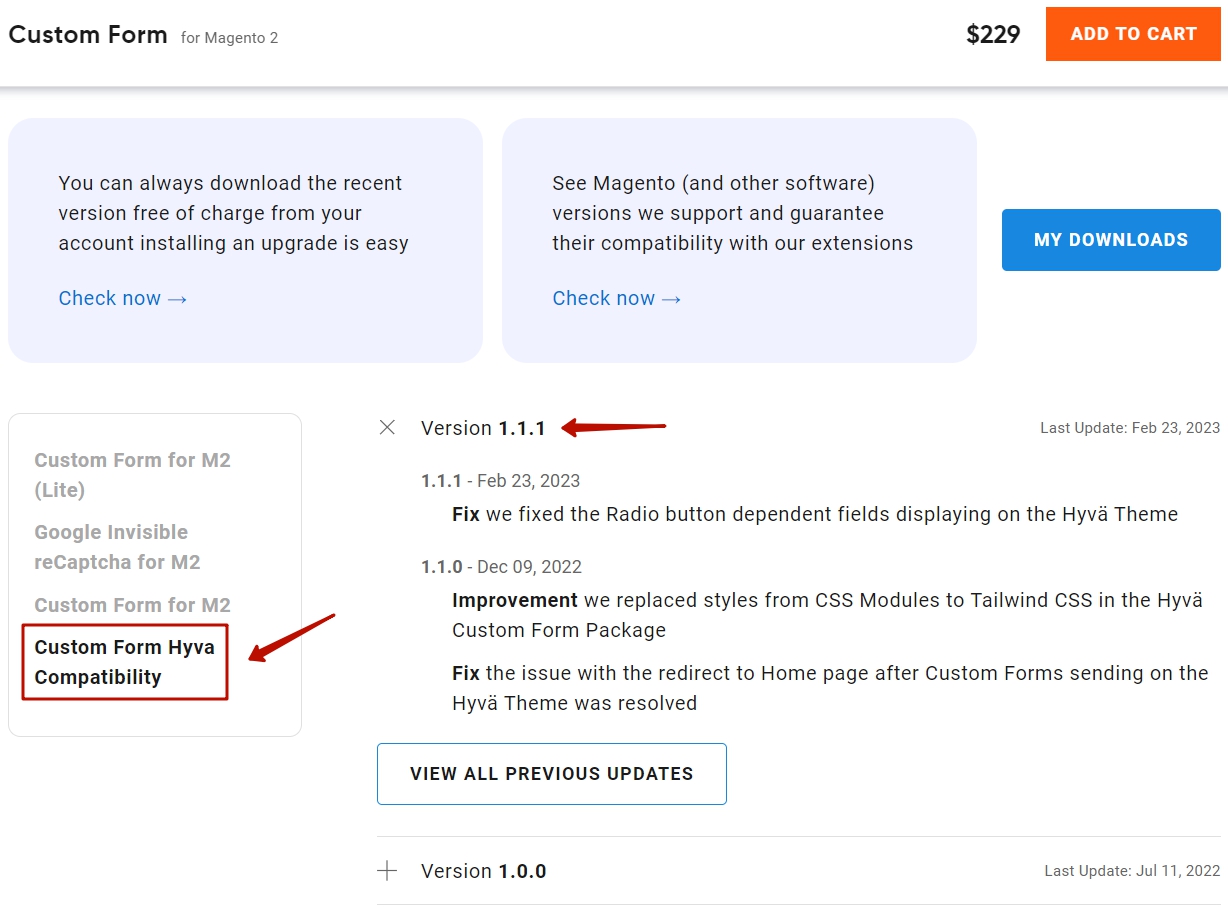Screen dimensions: 1228x908
Task: Follow Check now link for recent version download
Action: 123,298
